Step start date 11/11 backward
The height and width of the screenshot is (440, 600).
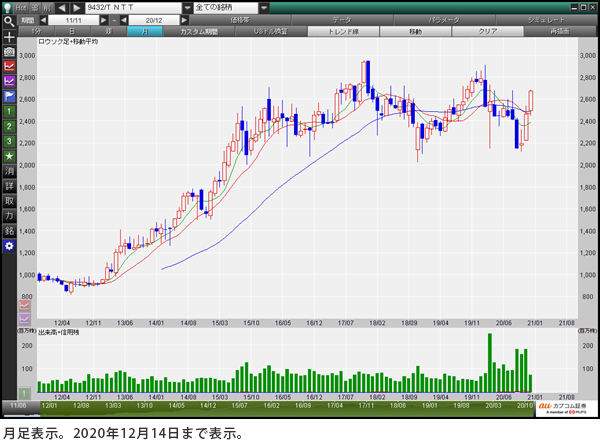tap(43, 20)
